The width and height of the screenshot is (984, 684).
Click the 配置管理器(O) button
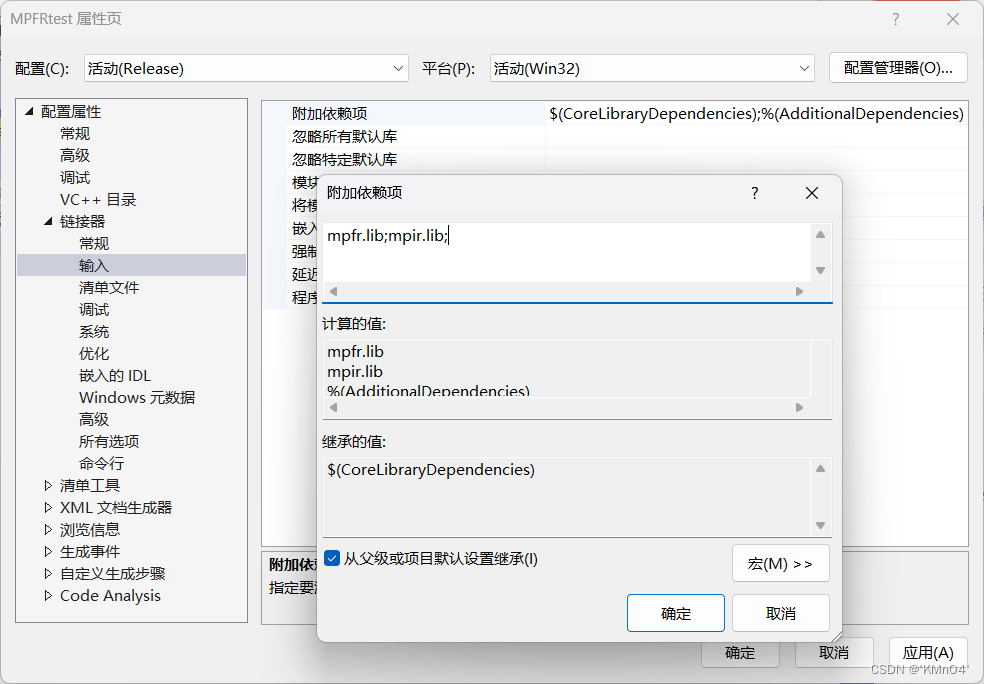897,68
